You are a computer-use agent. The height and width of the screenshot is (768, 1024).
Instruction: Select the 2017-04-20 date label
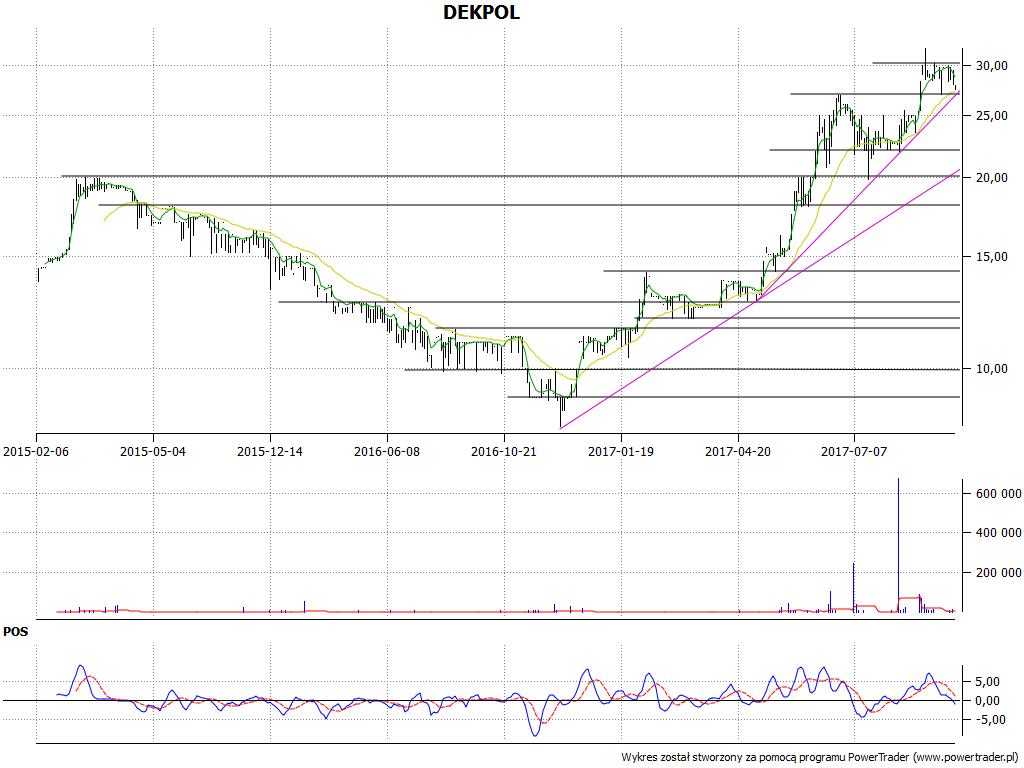[738, 451]
